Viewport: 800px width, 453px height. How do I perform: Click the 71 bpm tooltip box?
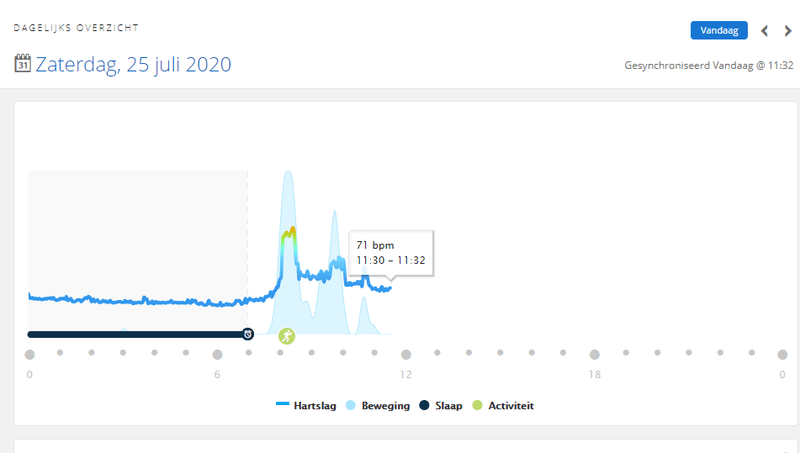click(391, 250)
